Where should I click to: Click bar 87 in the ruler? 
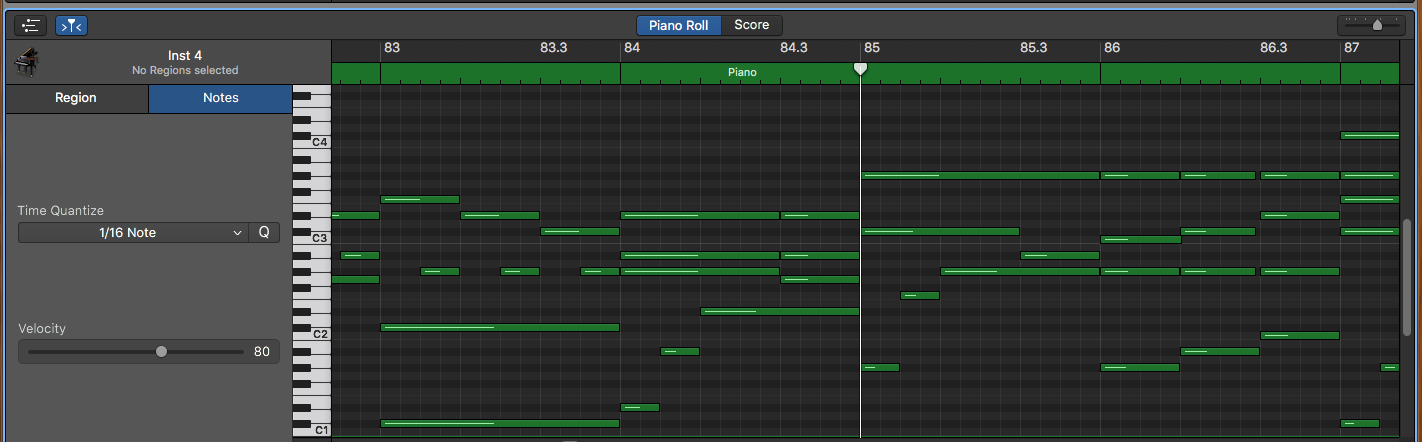tap(1352, 48)
